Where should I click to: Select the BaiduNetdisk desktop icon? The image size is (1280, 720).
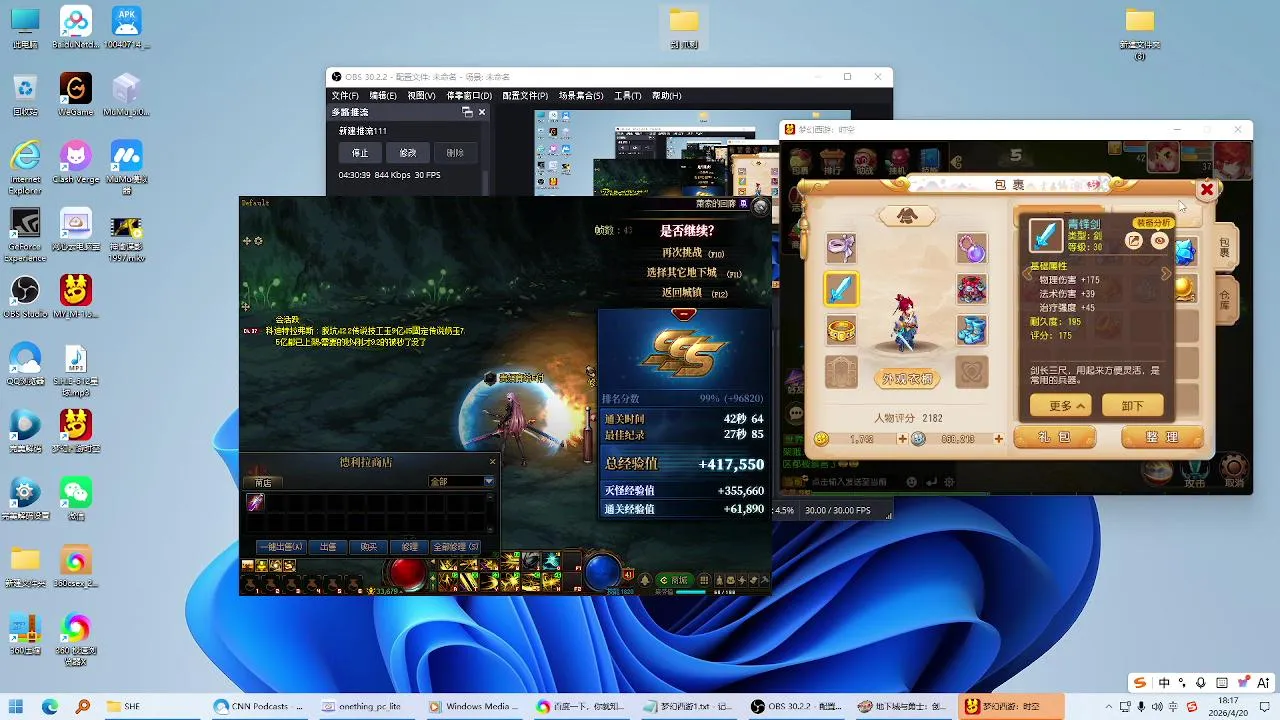76,27
